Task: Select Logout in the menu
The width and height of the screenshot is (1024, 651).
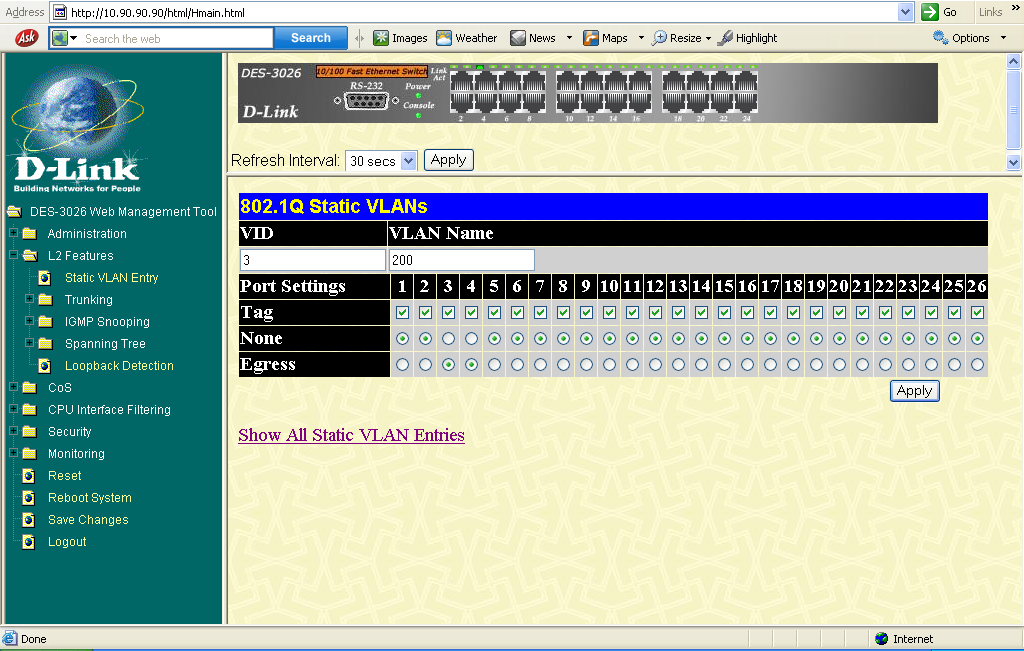Action: (67, 542)
